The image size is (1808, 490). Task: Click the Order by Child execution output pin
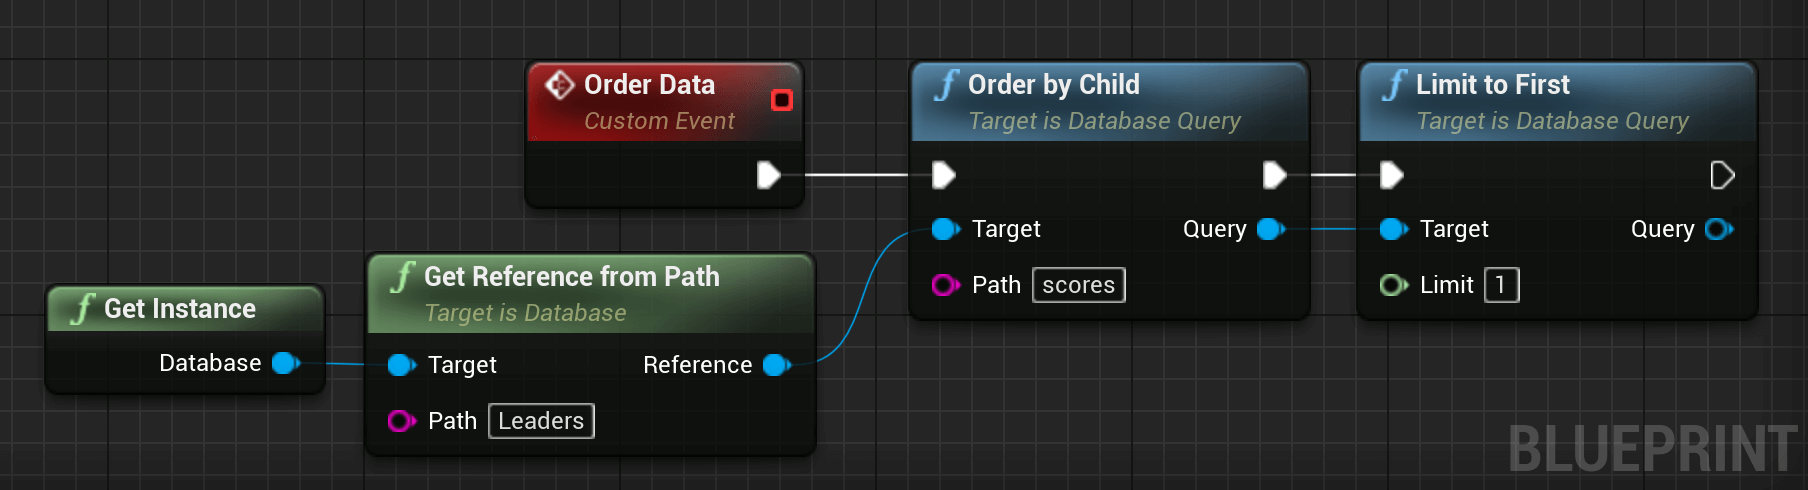pos(1275,175)
